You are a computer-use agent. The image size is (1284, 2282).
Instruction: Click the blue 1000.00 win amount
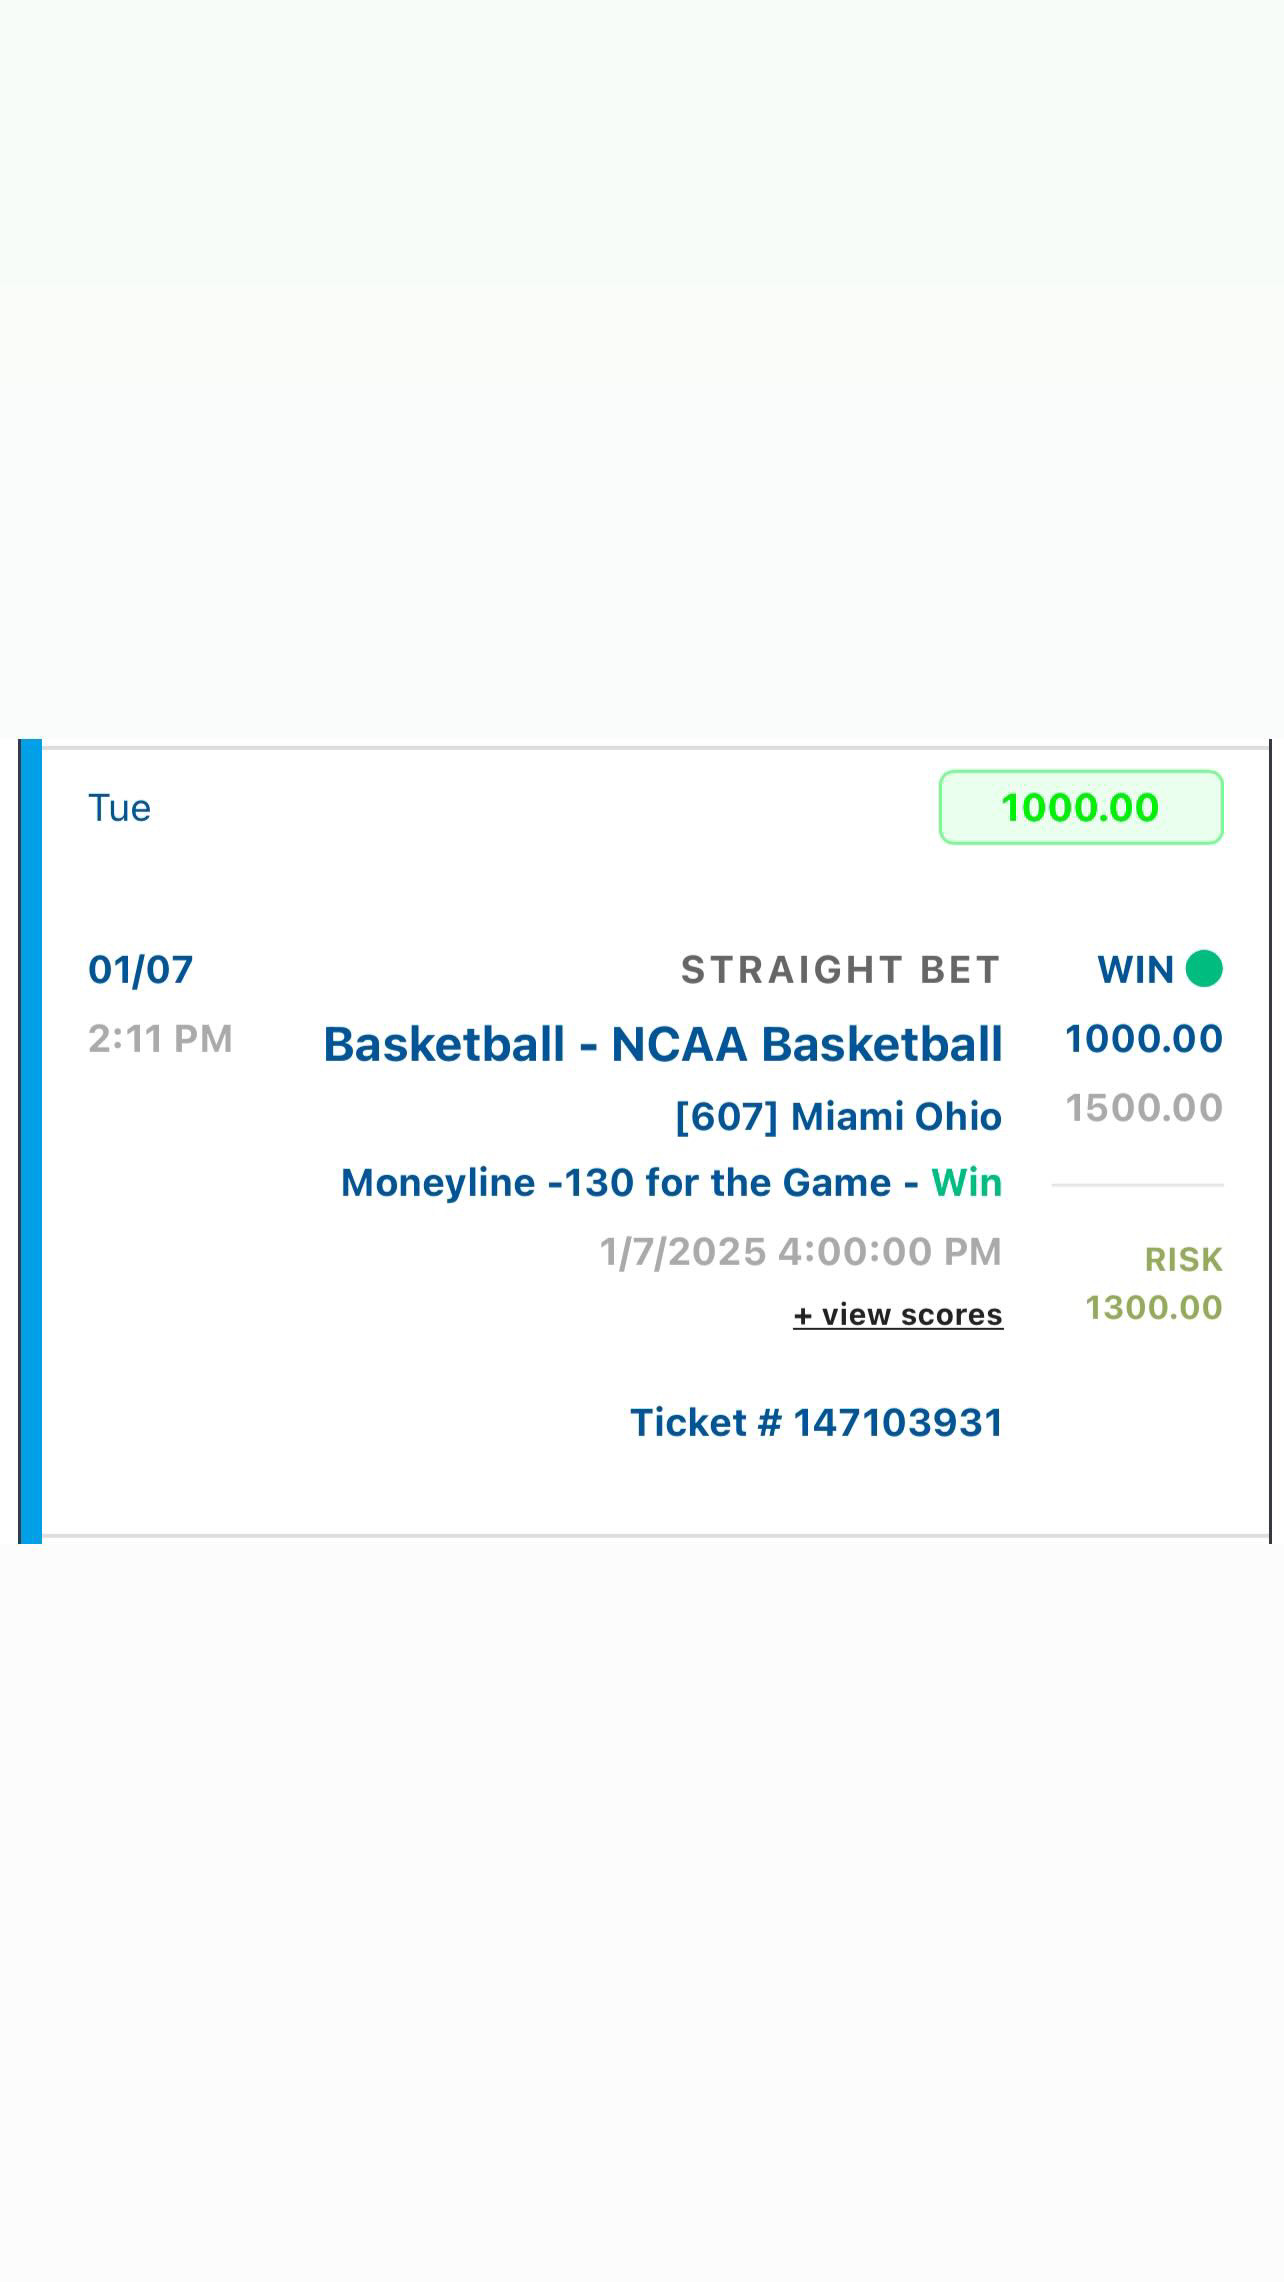1144,1039
